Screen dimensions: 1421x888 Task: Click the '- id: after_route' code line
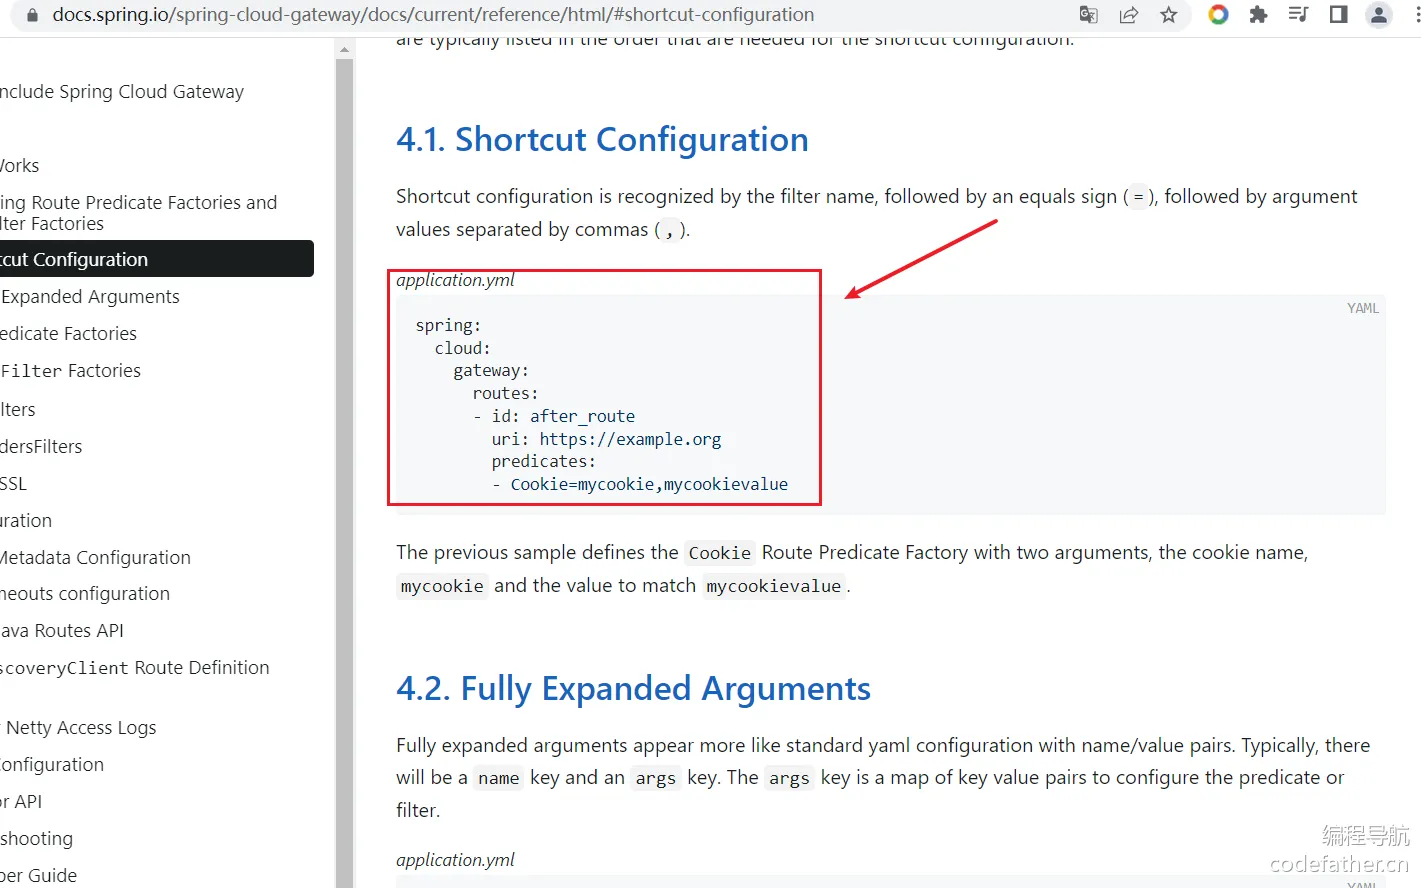tap(554, 417)
